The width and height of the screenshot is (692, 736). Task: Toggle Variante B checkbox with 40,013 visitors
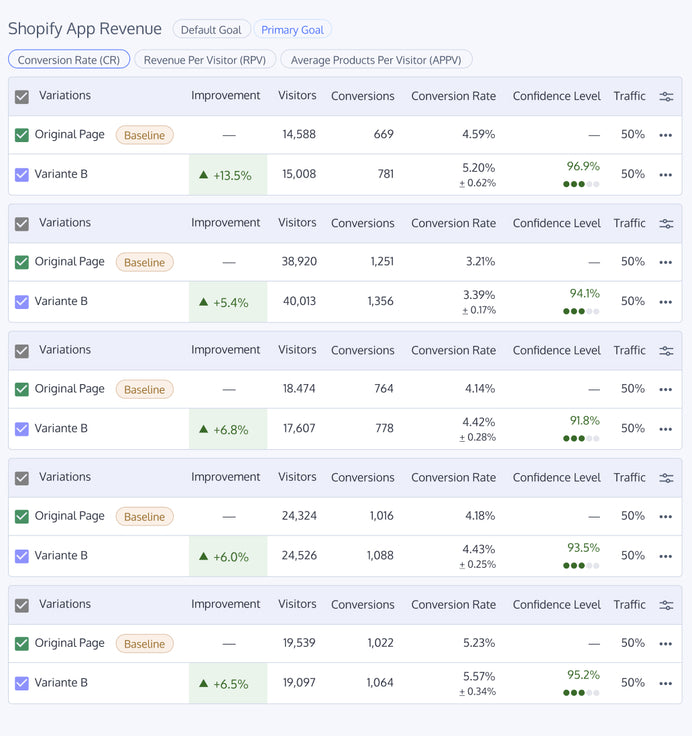click(x=22, y=301)
